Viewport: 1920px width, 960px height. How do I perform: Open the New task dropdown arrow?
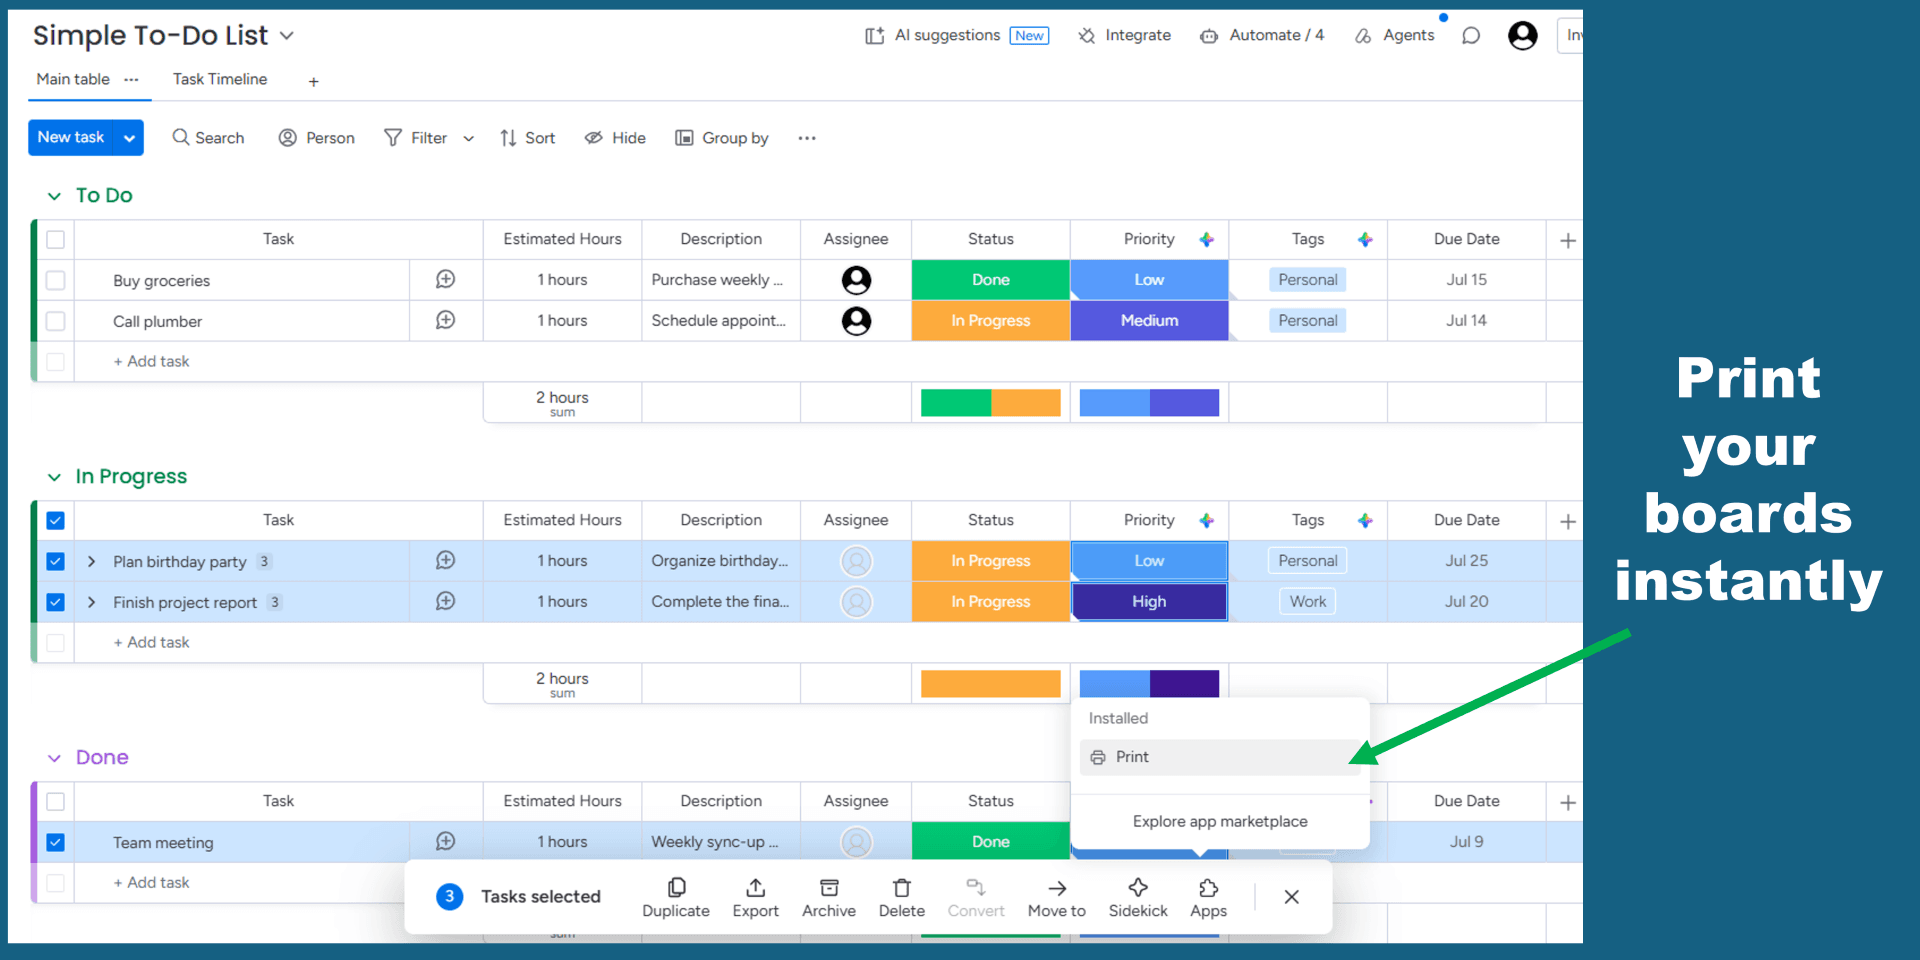(130, 138)
